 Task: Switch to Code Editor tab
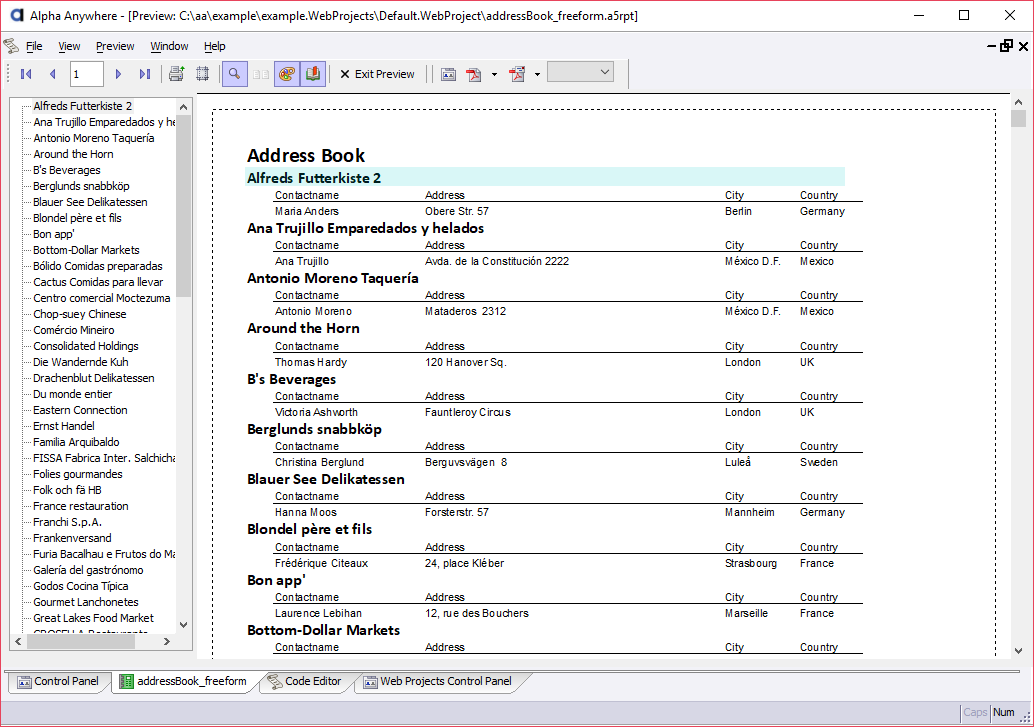tap(305, 681)
